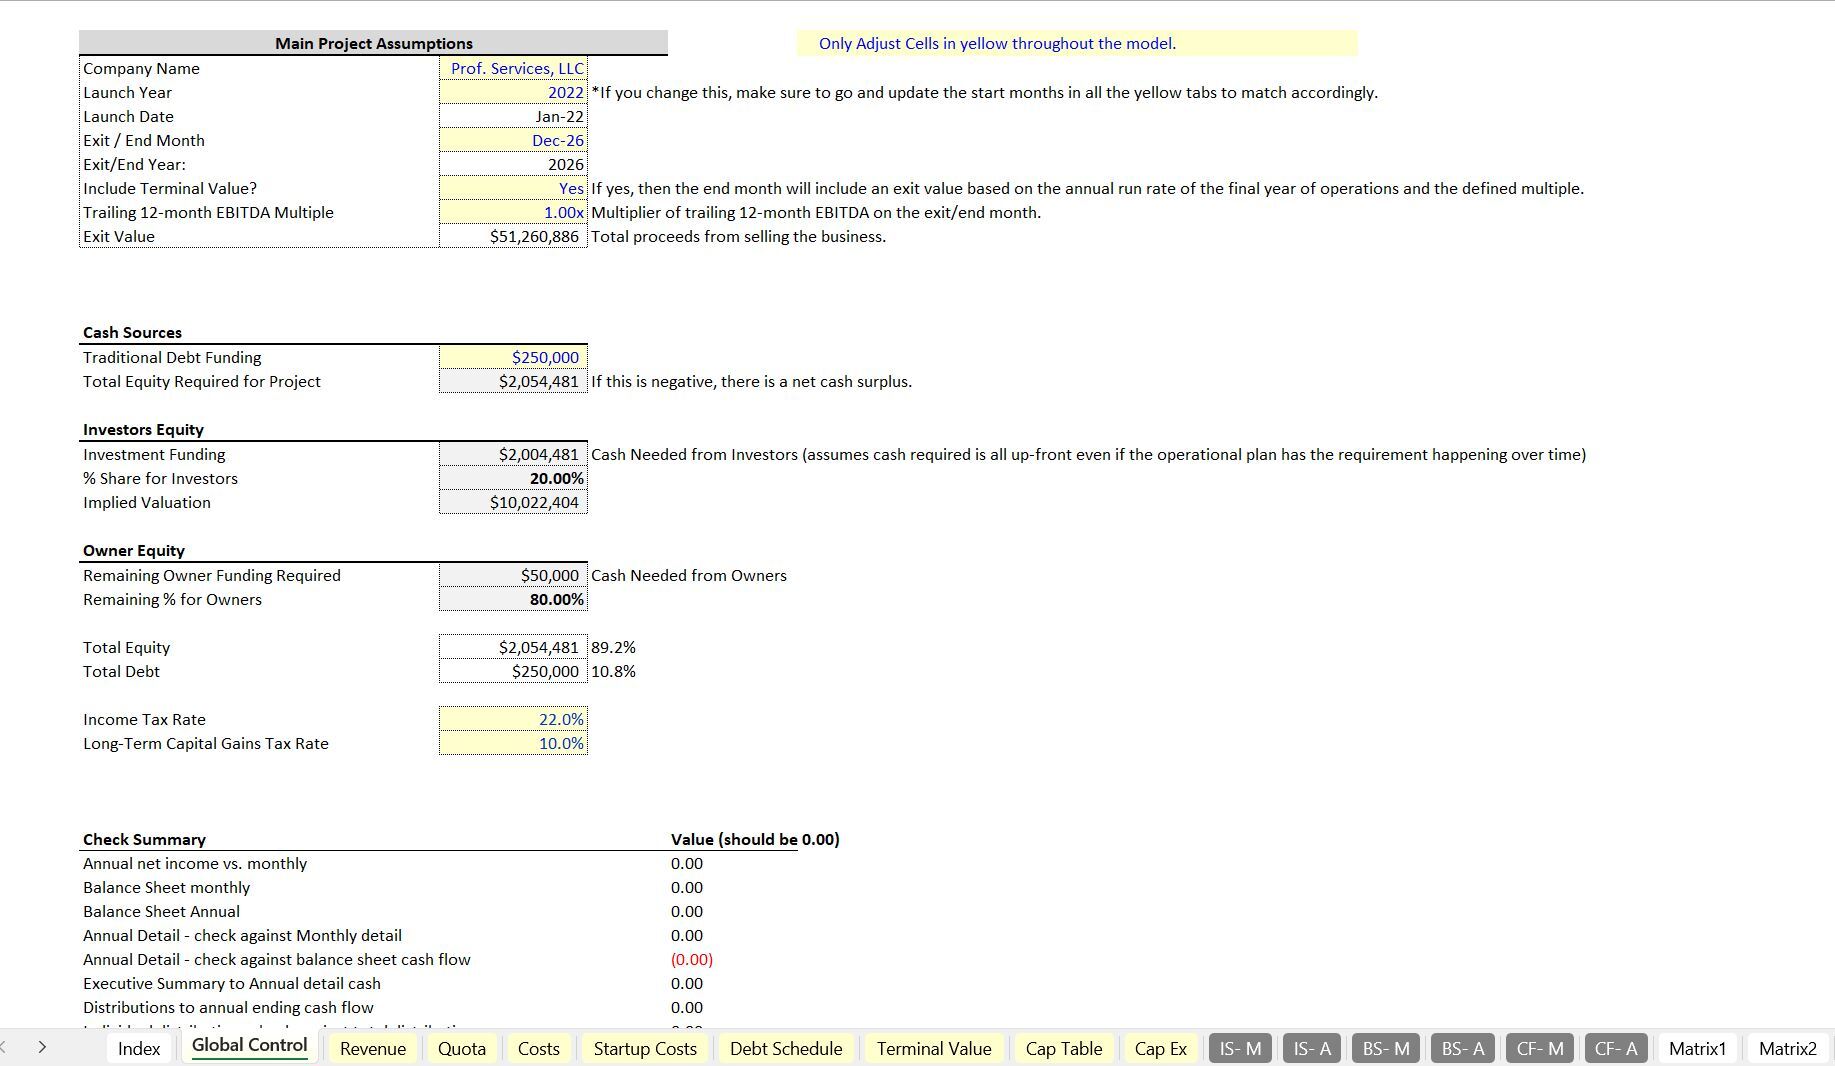Select the Launch Year change warning note
1835x1066 pixels.
click(x=984, y=92)
